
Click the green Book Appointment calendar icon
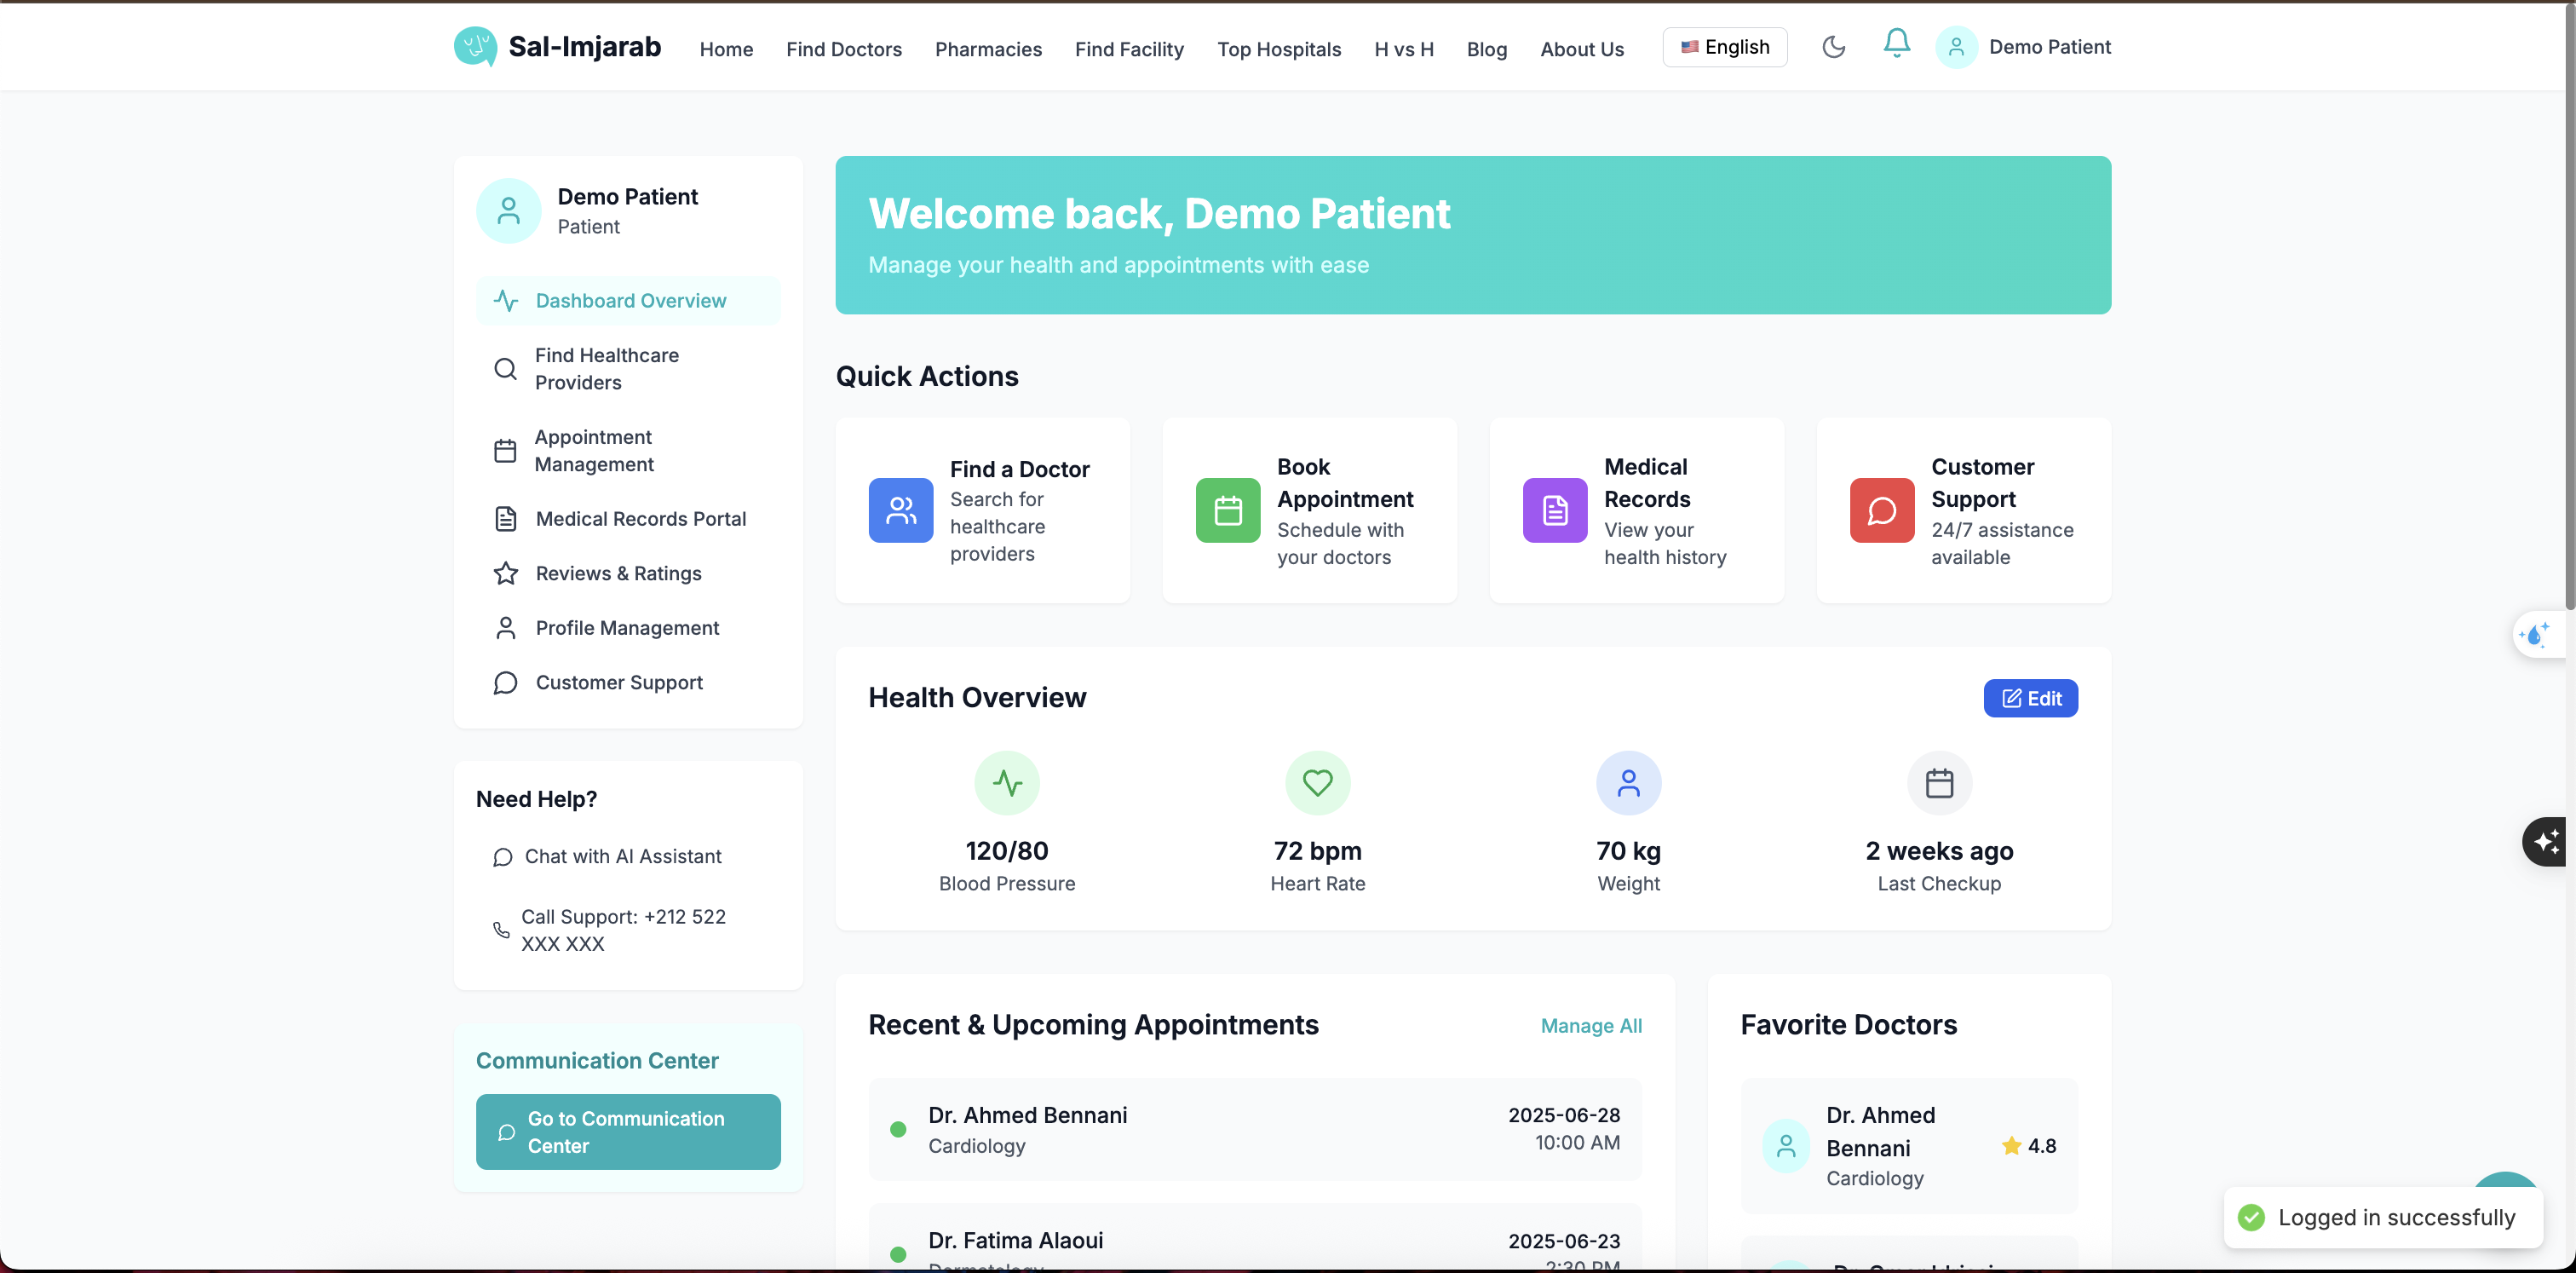(x=1227, y=510)
